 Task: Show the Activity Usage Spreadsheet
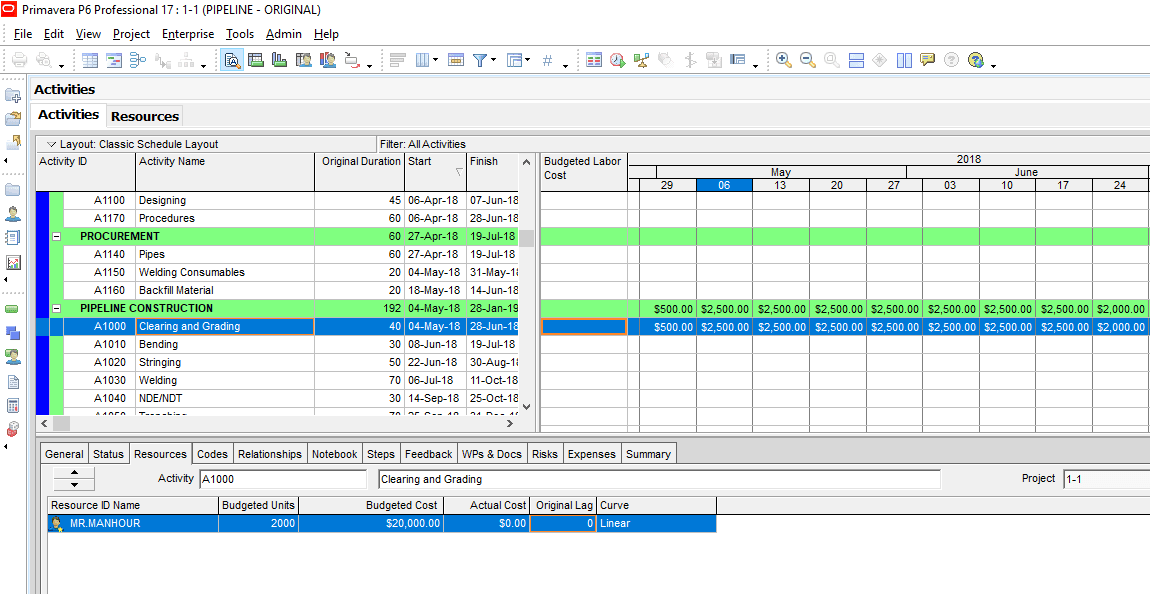(256, 60)
